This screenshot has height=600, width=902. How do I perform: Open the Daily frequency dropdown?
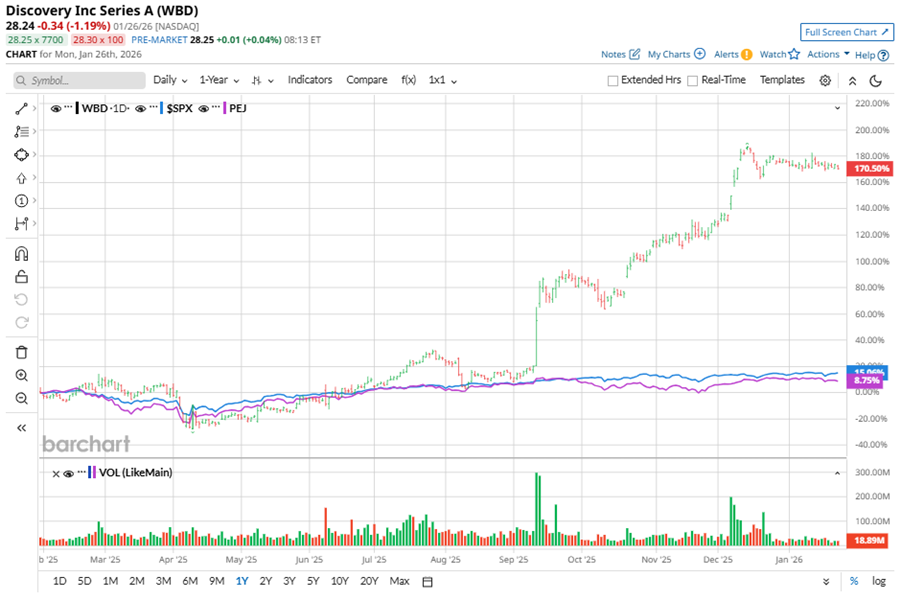point(170,80)
